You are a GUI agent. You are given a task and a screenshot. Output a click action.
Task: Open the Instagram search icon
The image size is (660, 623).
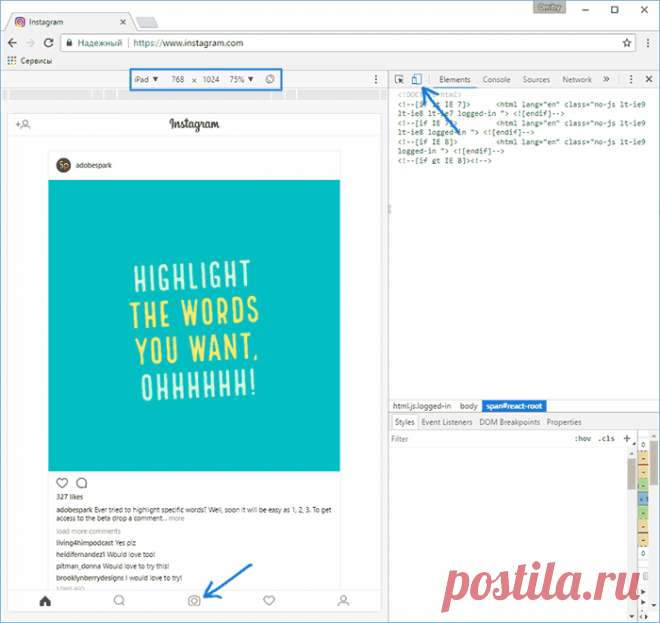[119, 601]
